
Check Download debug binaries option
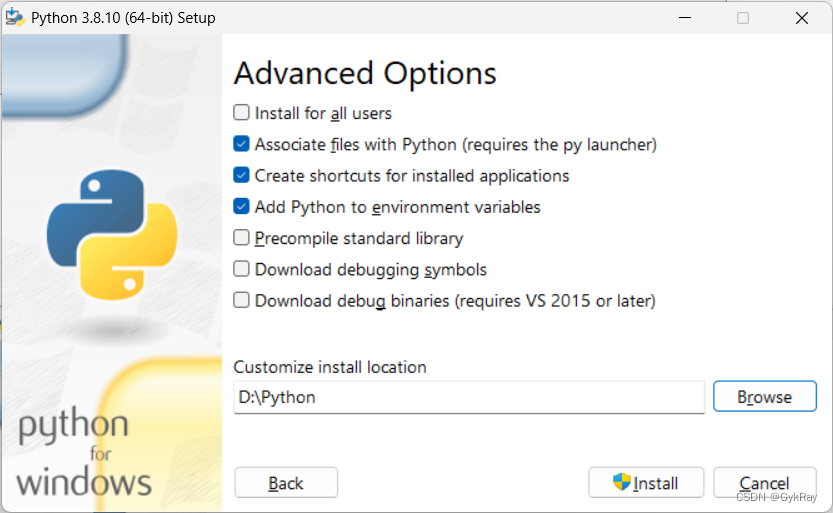click(241, 300)
